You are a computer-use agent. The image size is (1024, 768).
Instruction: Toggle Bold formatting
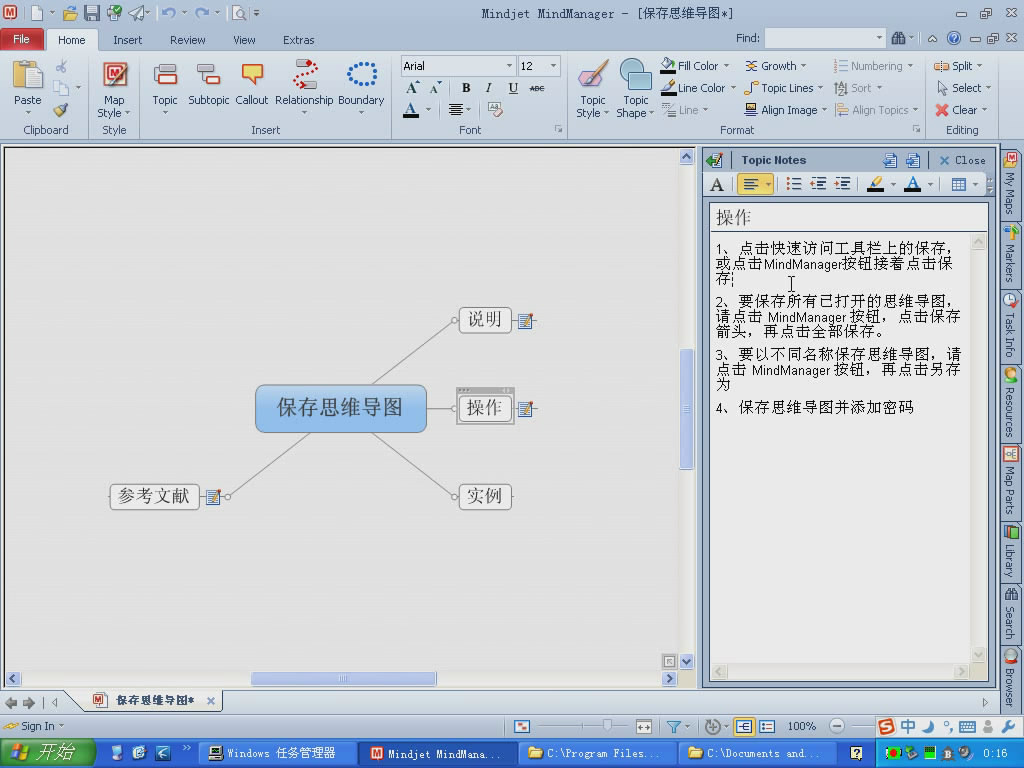[x=466, y=88]
